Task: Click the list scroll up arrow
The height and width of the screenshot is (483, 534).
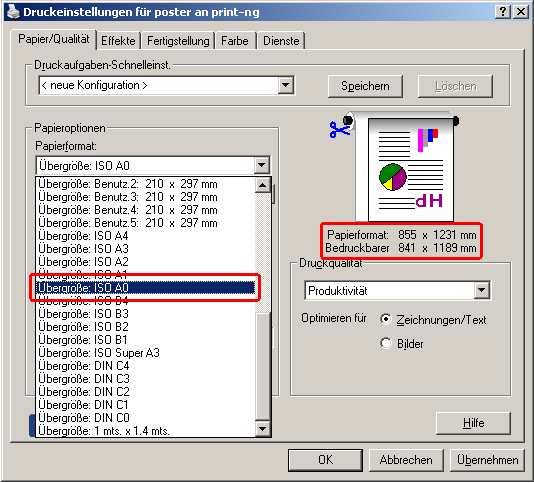Action: (x=262, y=185)
